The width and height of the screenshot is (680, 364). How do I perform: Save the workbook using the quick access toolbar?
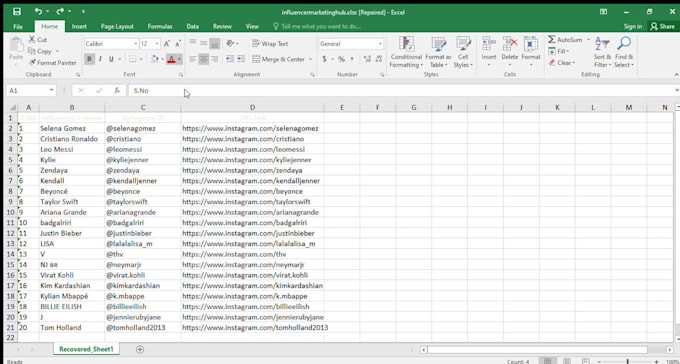[x=16, y=12]
